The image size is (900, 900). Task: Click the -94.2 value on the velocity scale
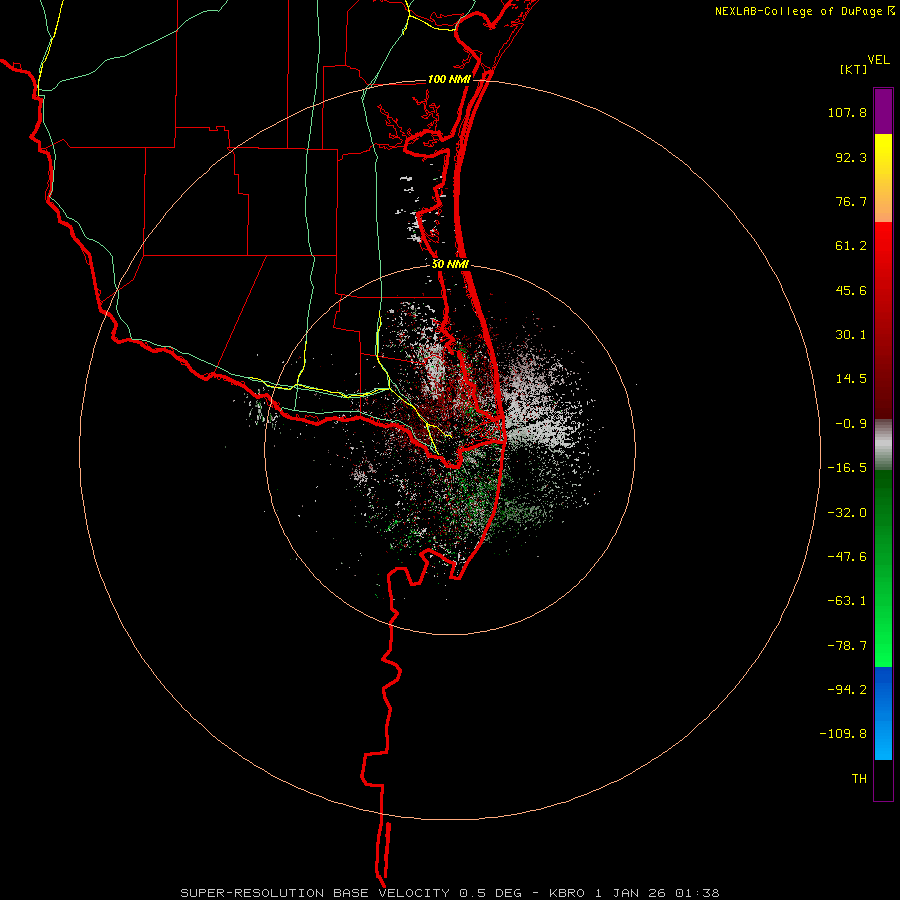[847, 689]
